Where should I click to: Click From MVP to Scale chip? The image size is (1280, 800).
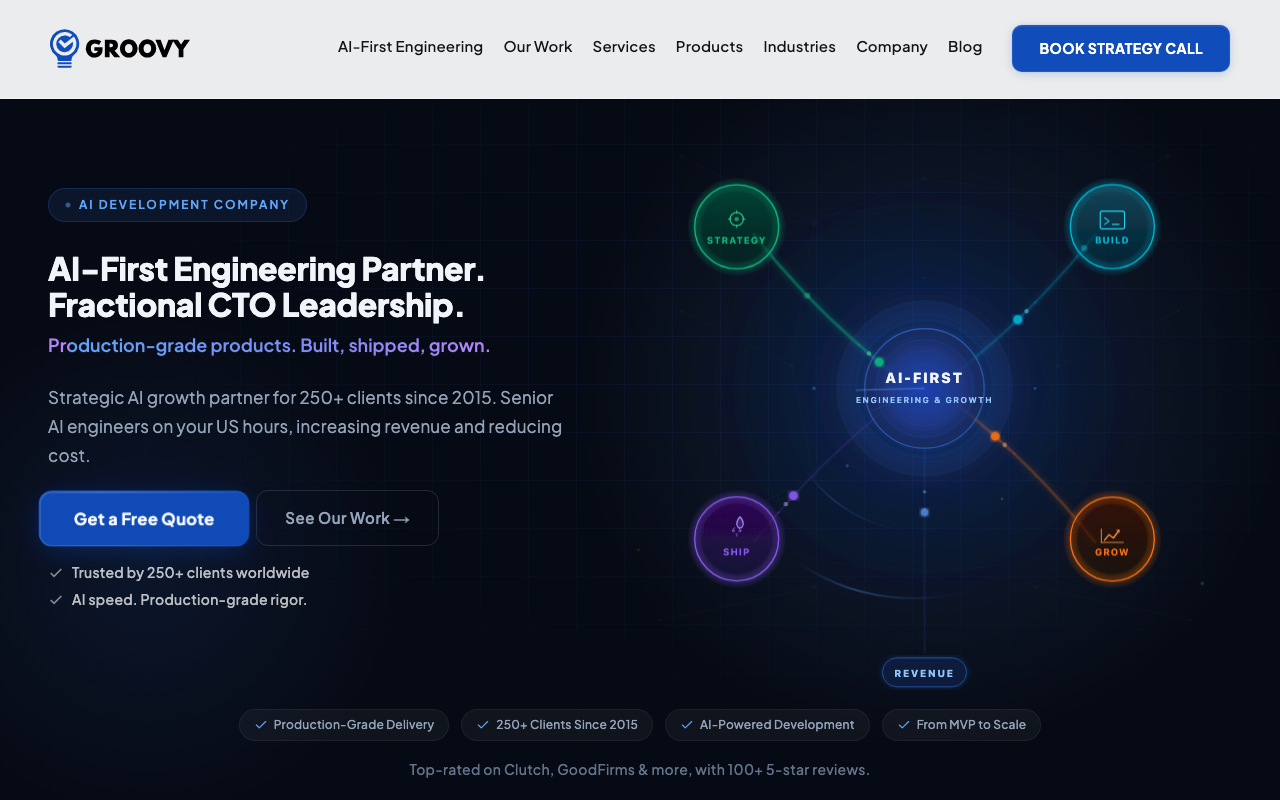pyautogui.click(x=961, y=725)
